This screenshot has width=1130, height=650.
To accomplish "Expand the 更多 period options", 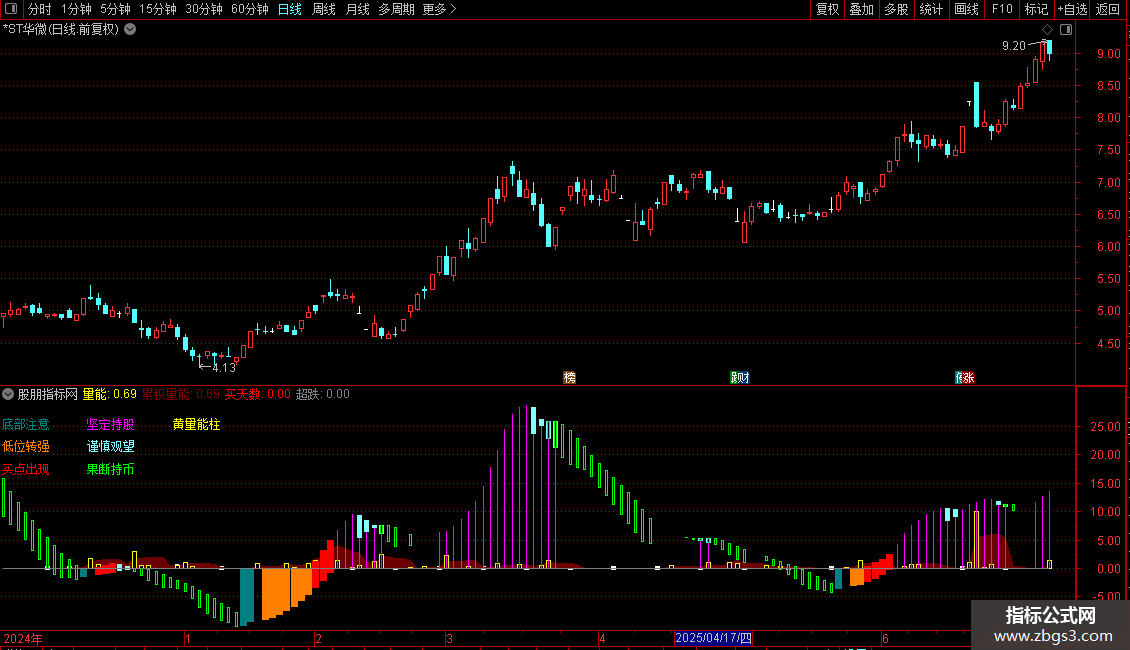I will click(x=440, y=9).
